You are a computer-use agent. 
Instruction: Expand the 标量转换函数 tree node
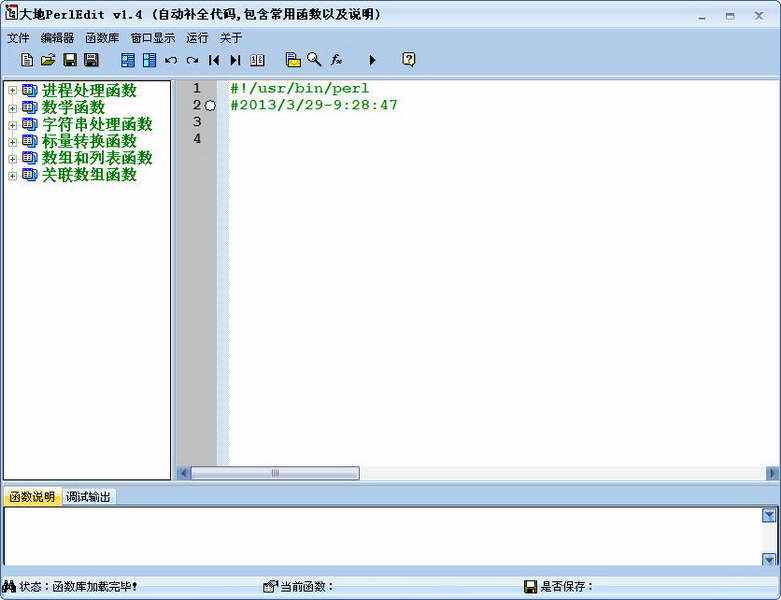point(12,141)
